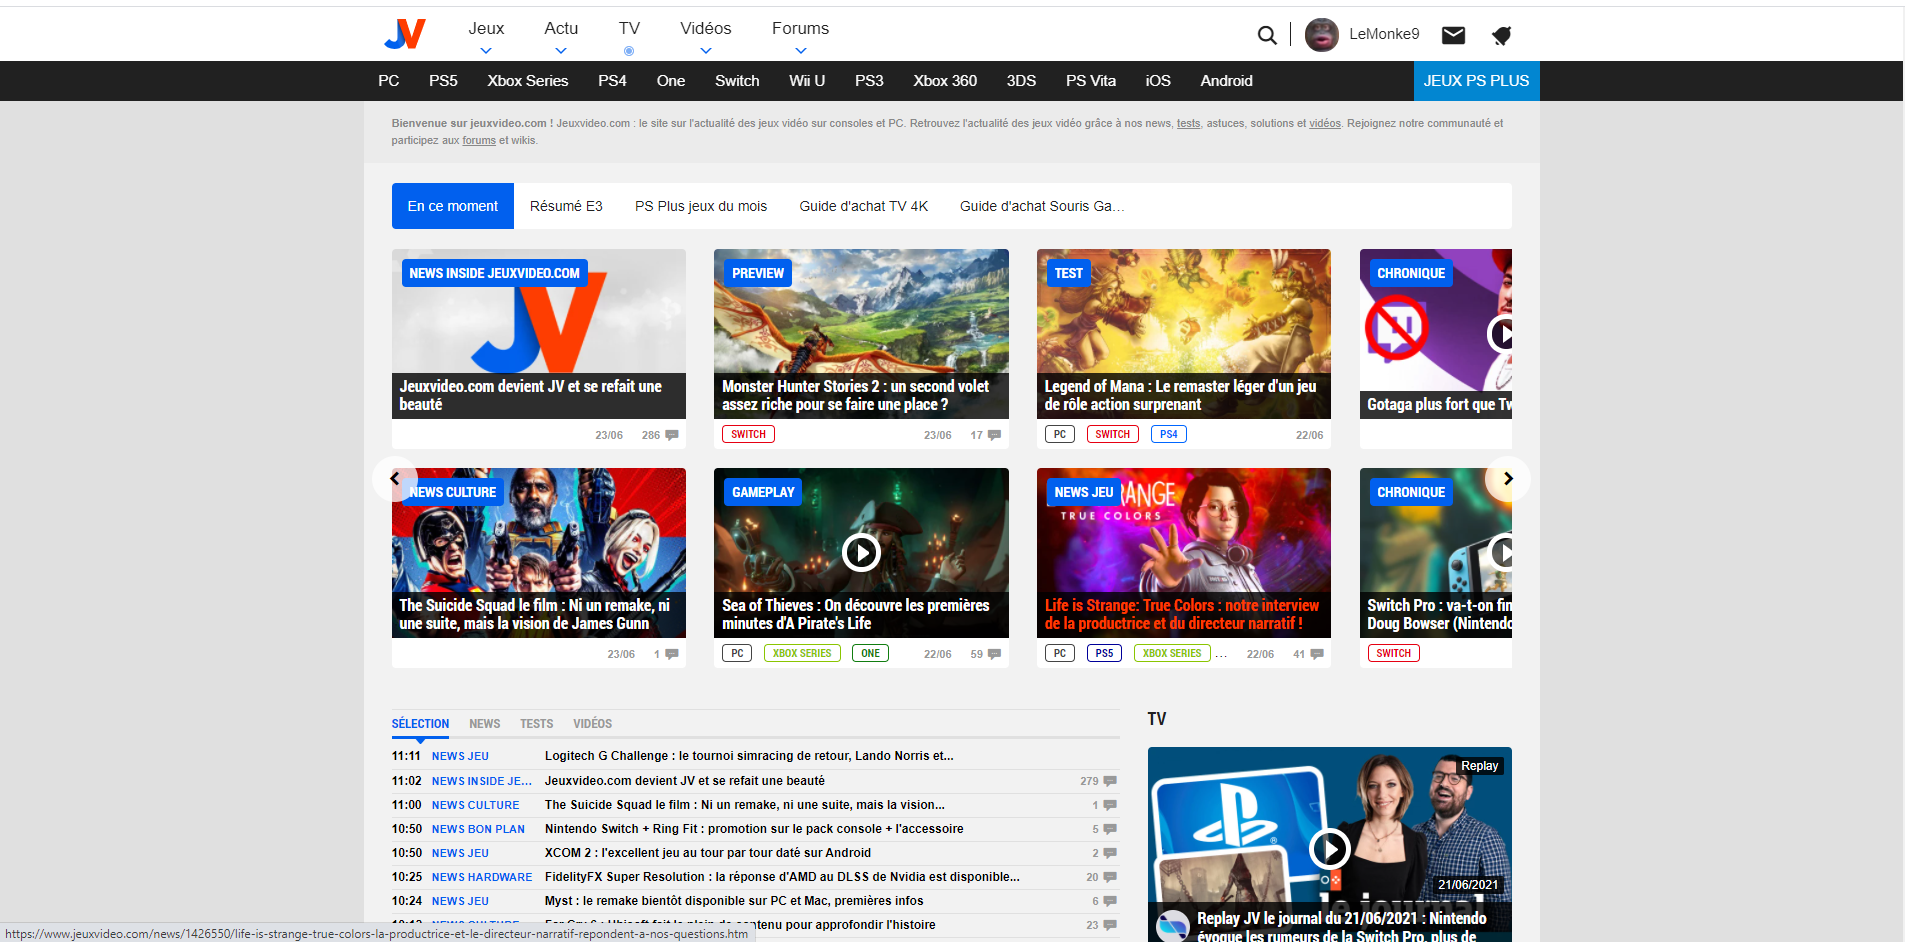Open the Actu top menu
The height and width of the screenshot is (942, 1905).
click(561, 29)
